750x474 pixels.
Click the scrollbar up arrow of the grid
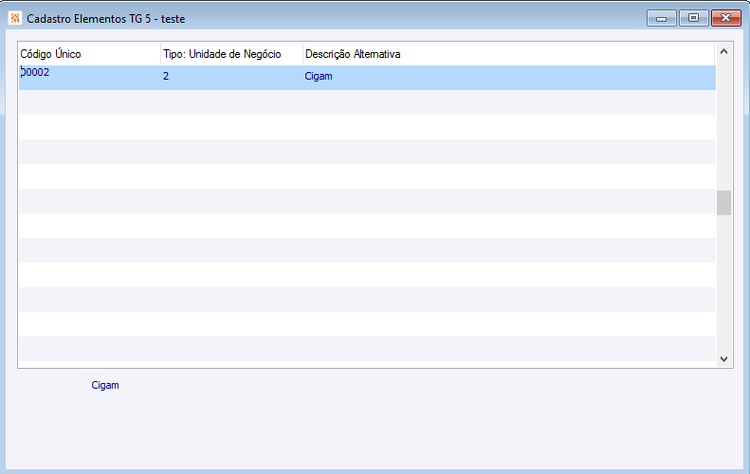point(724,51)
